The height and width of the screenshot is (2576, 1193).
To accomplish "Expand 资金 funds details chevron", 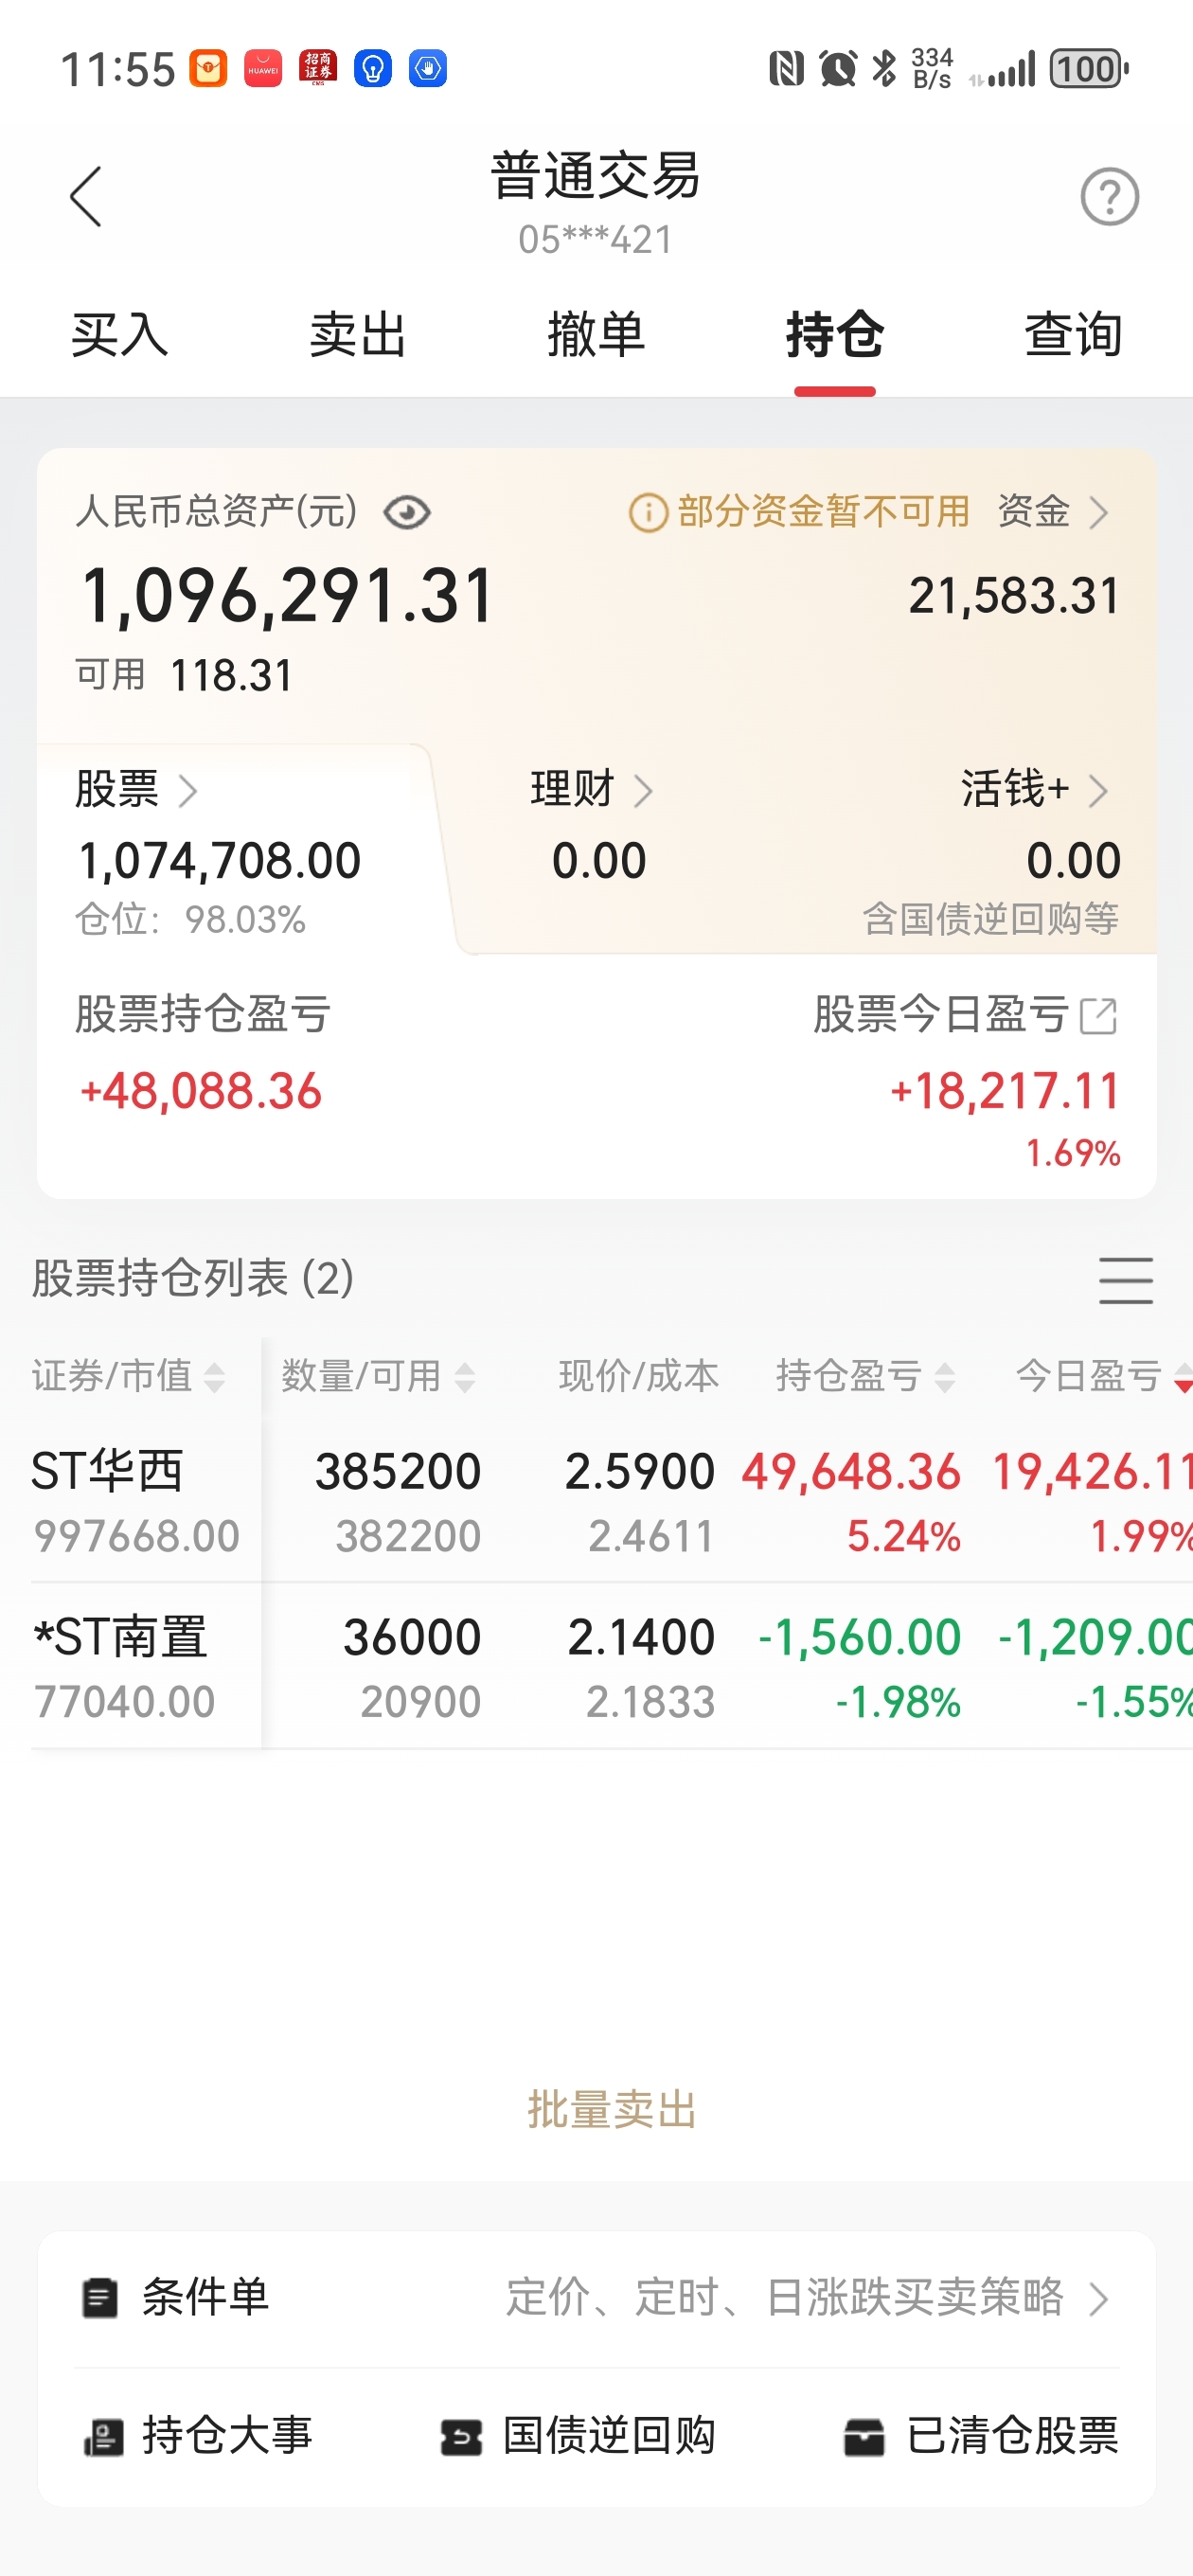I will 1099,513.
